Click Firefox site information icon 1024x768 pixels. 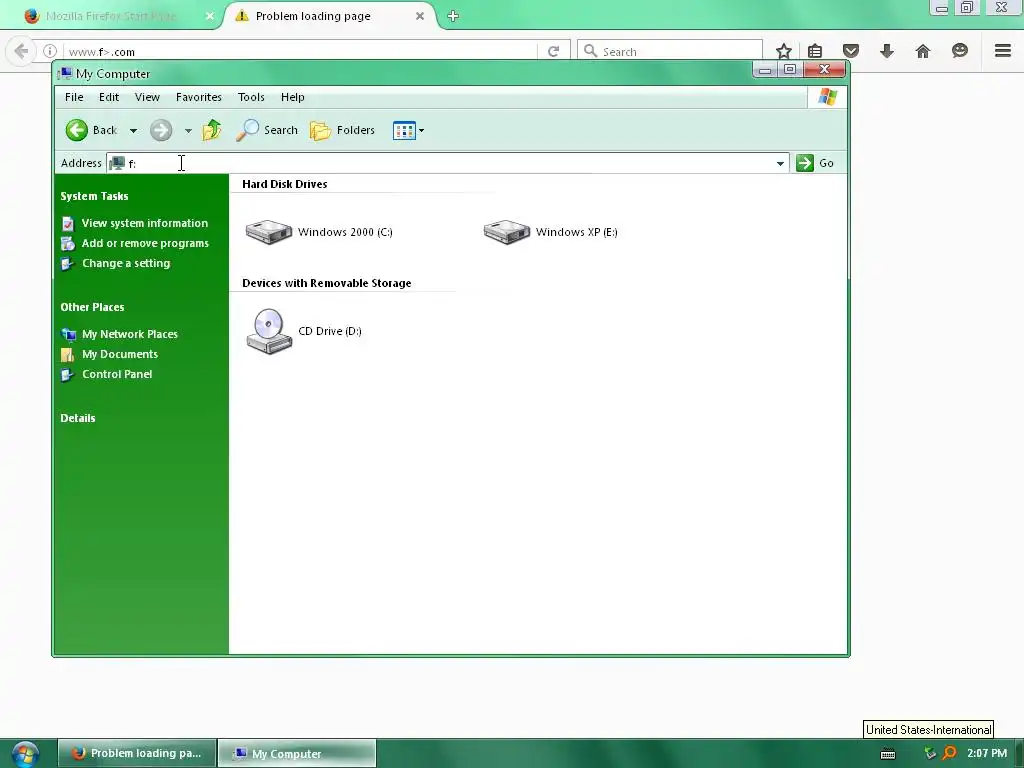[x=50, y=51]
